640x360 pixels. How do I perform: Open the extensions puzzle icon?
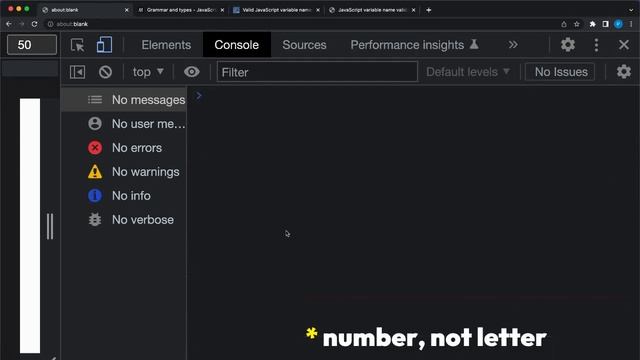tap(592, 24)
